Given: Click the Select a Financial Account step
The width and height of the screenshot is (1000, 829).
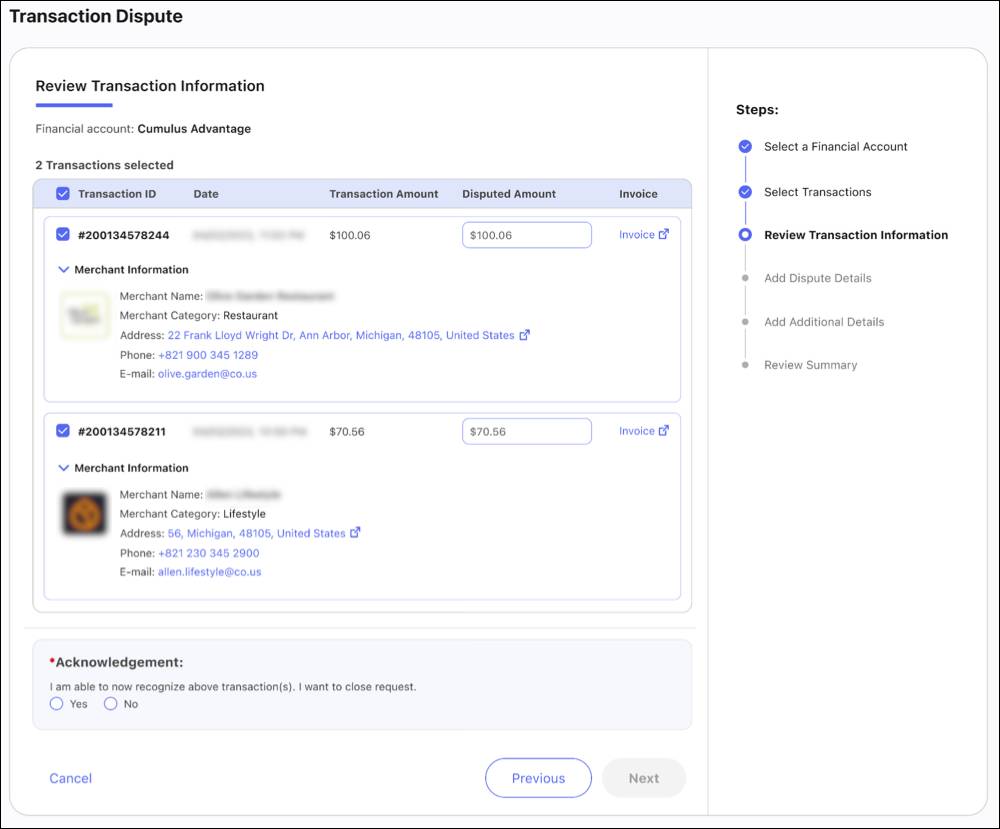Looking at the screenshot, I should click(x=835, y=147).
